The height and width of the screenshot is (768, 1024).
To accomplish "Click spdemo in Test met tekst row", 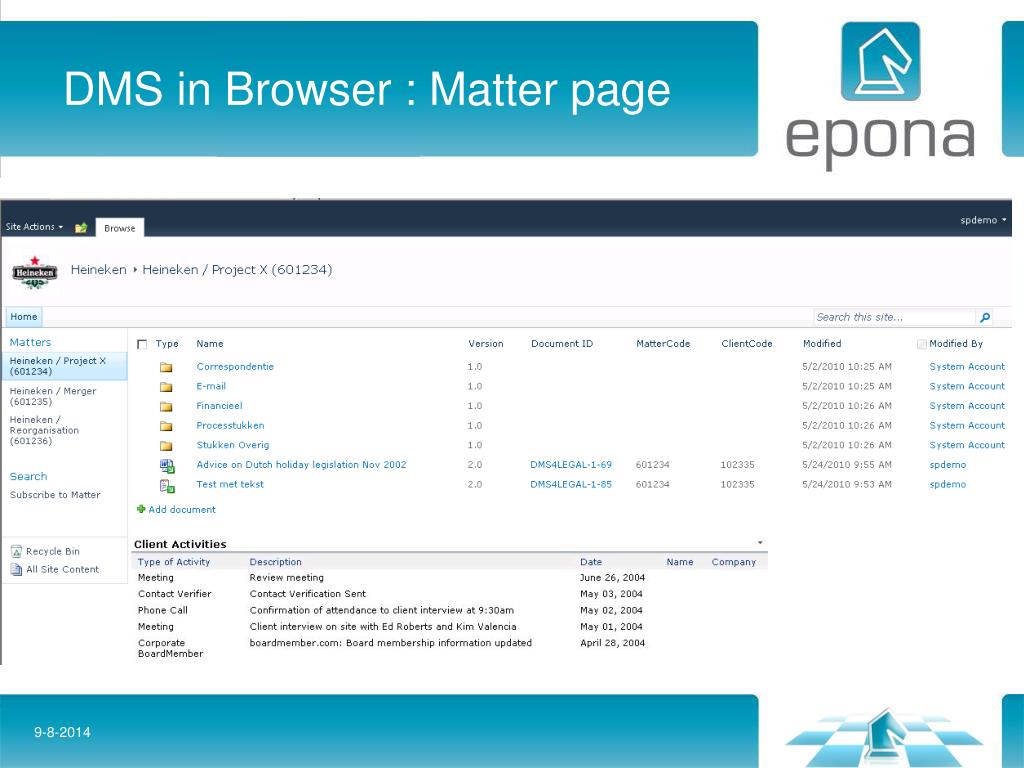I will click(x=947, y=484).
